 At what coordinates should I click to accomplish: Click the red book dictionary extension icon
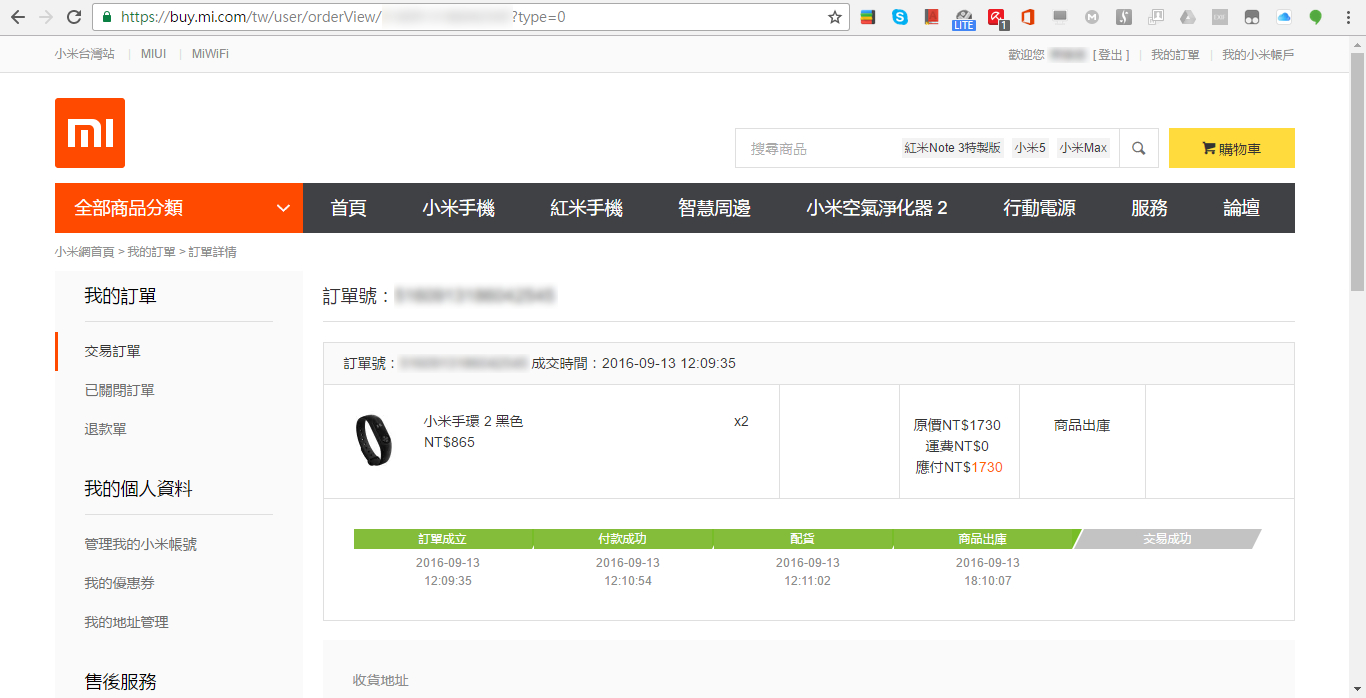coord(931,17)
